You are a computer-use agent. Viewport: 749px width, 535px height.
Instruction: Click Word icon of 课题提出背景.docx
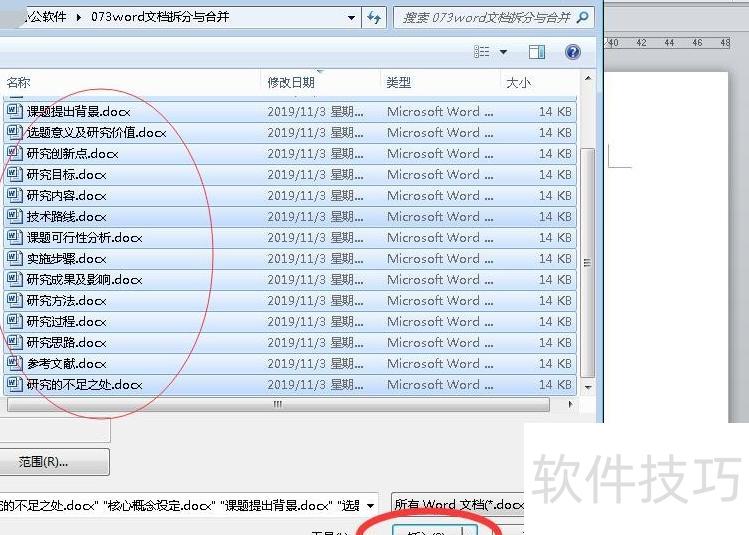coord(15,111)
